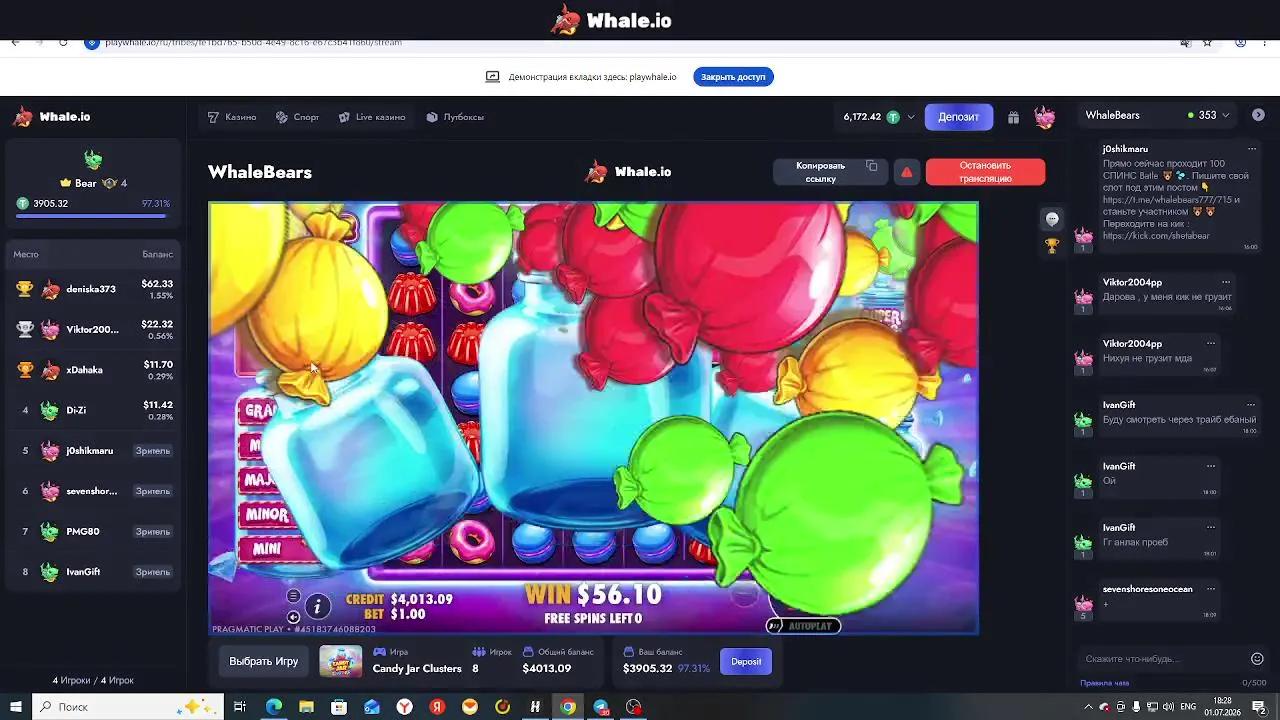The image size is (1280, 720).
Task: Click the ENG language indicator in system tray
Action: (x=1188, y=707)
